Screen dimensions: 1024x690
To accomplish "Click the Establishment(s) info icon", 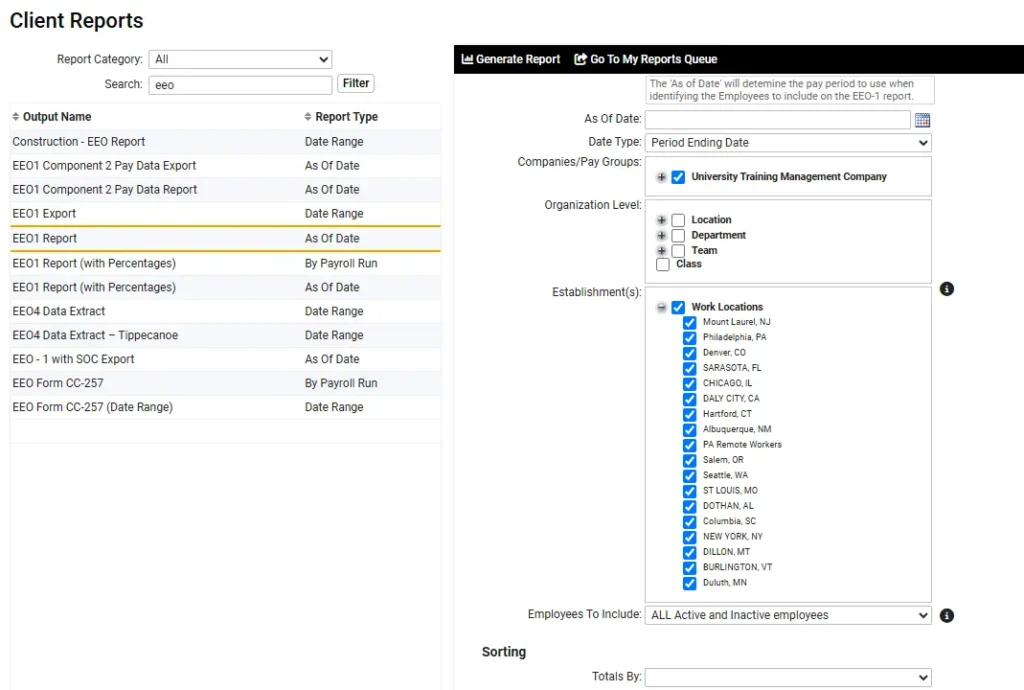I will [x=946, y=289].
